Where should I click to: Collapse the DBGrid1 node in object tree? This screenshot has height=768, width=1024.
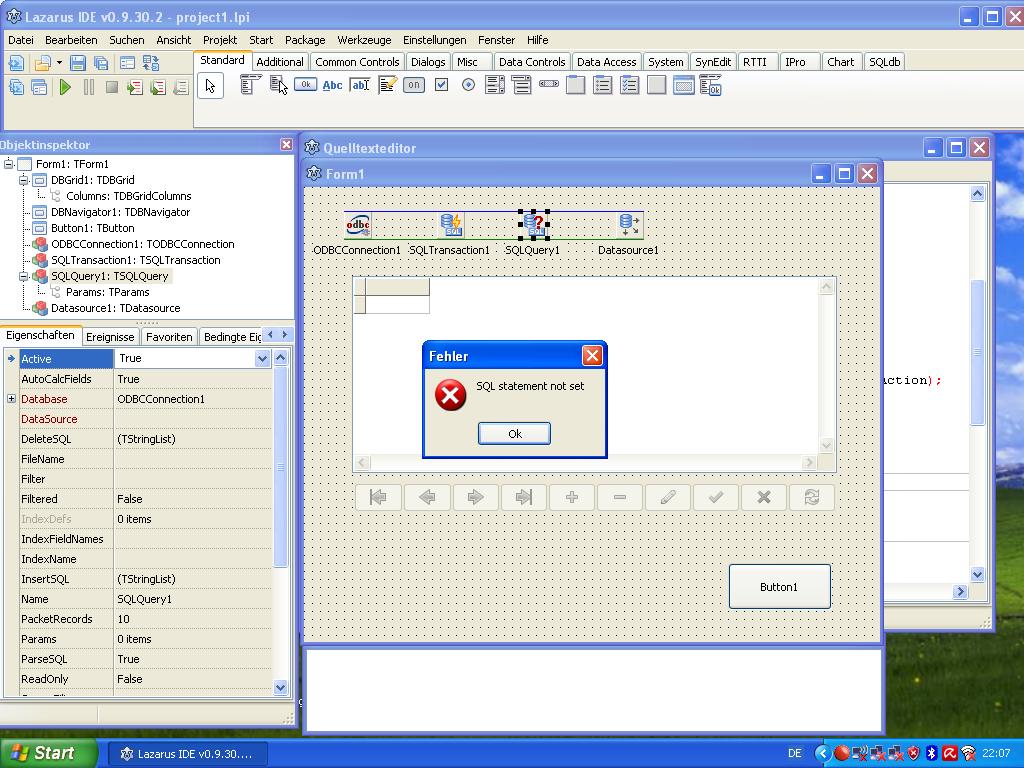pos(24,180)
